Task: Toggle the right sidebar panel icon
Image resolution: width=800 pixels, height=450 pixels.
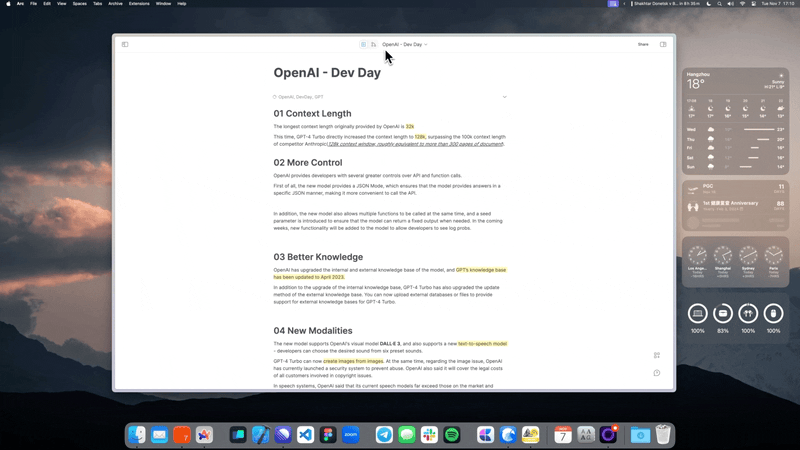Action: click(663, 44)
